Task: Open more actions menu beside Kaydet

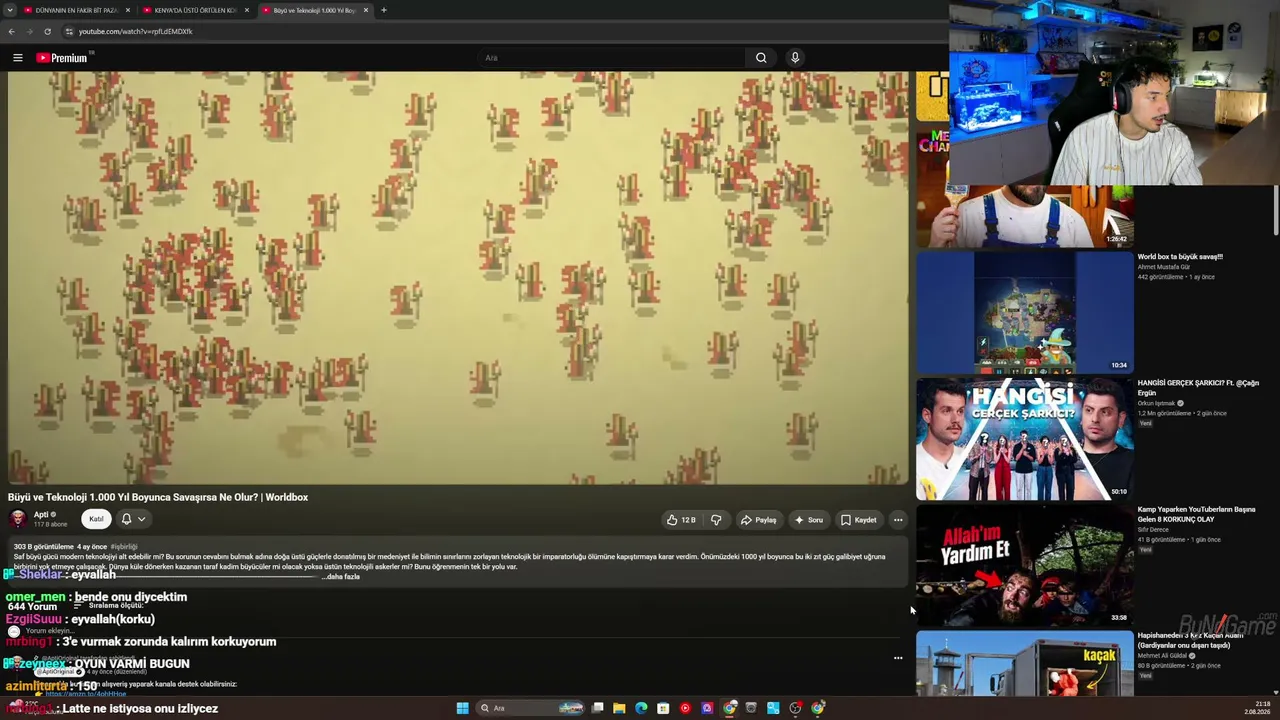Action: point(898,520)
